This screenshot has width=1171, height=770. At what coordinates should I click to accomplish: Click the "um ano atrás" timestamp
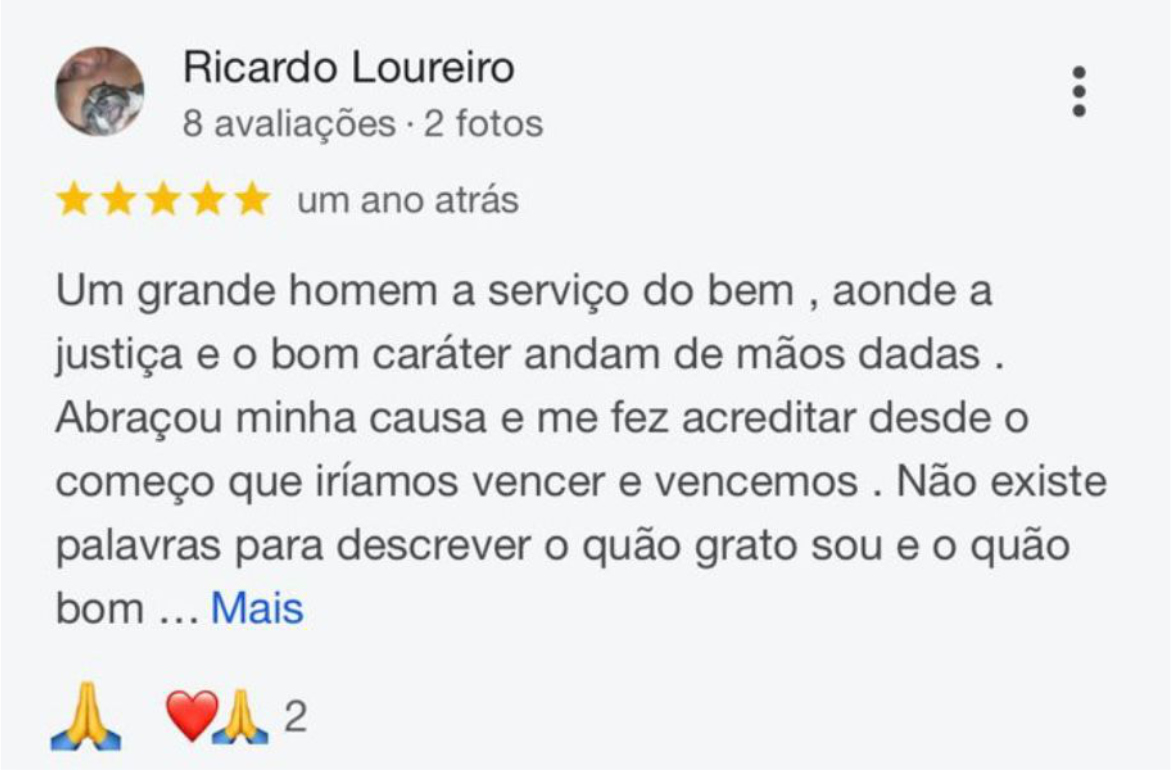pyautogui.click(x=407, y=201)
